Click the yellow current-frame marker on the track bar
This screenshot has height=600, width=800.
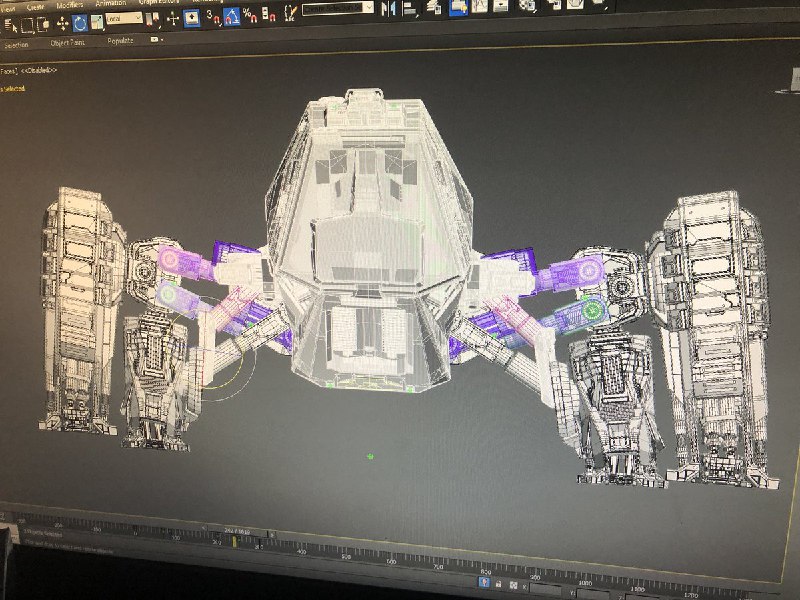click(x=234, y=541)
